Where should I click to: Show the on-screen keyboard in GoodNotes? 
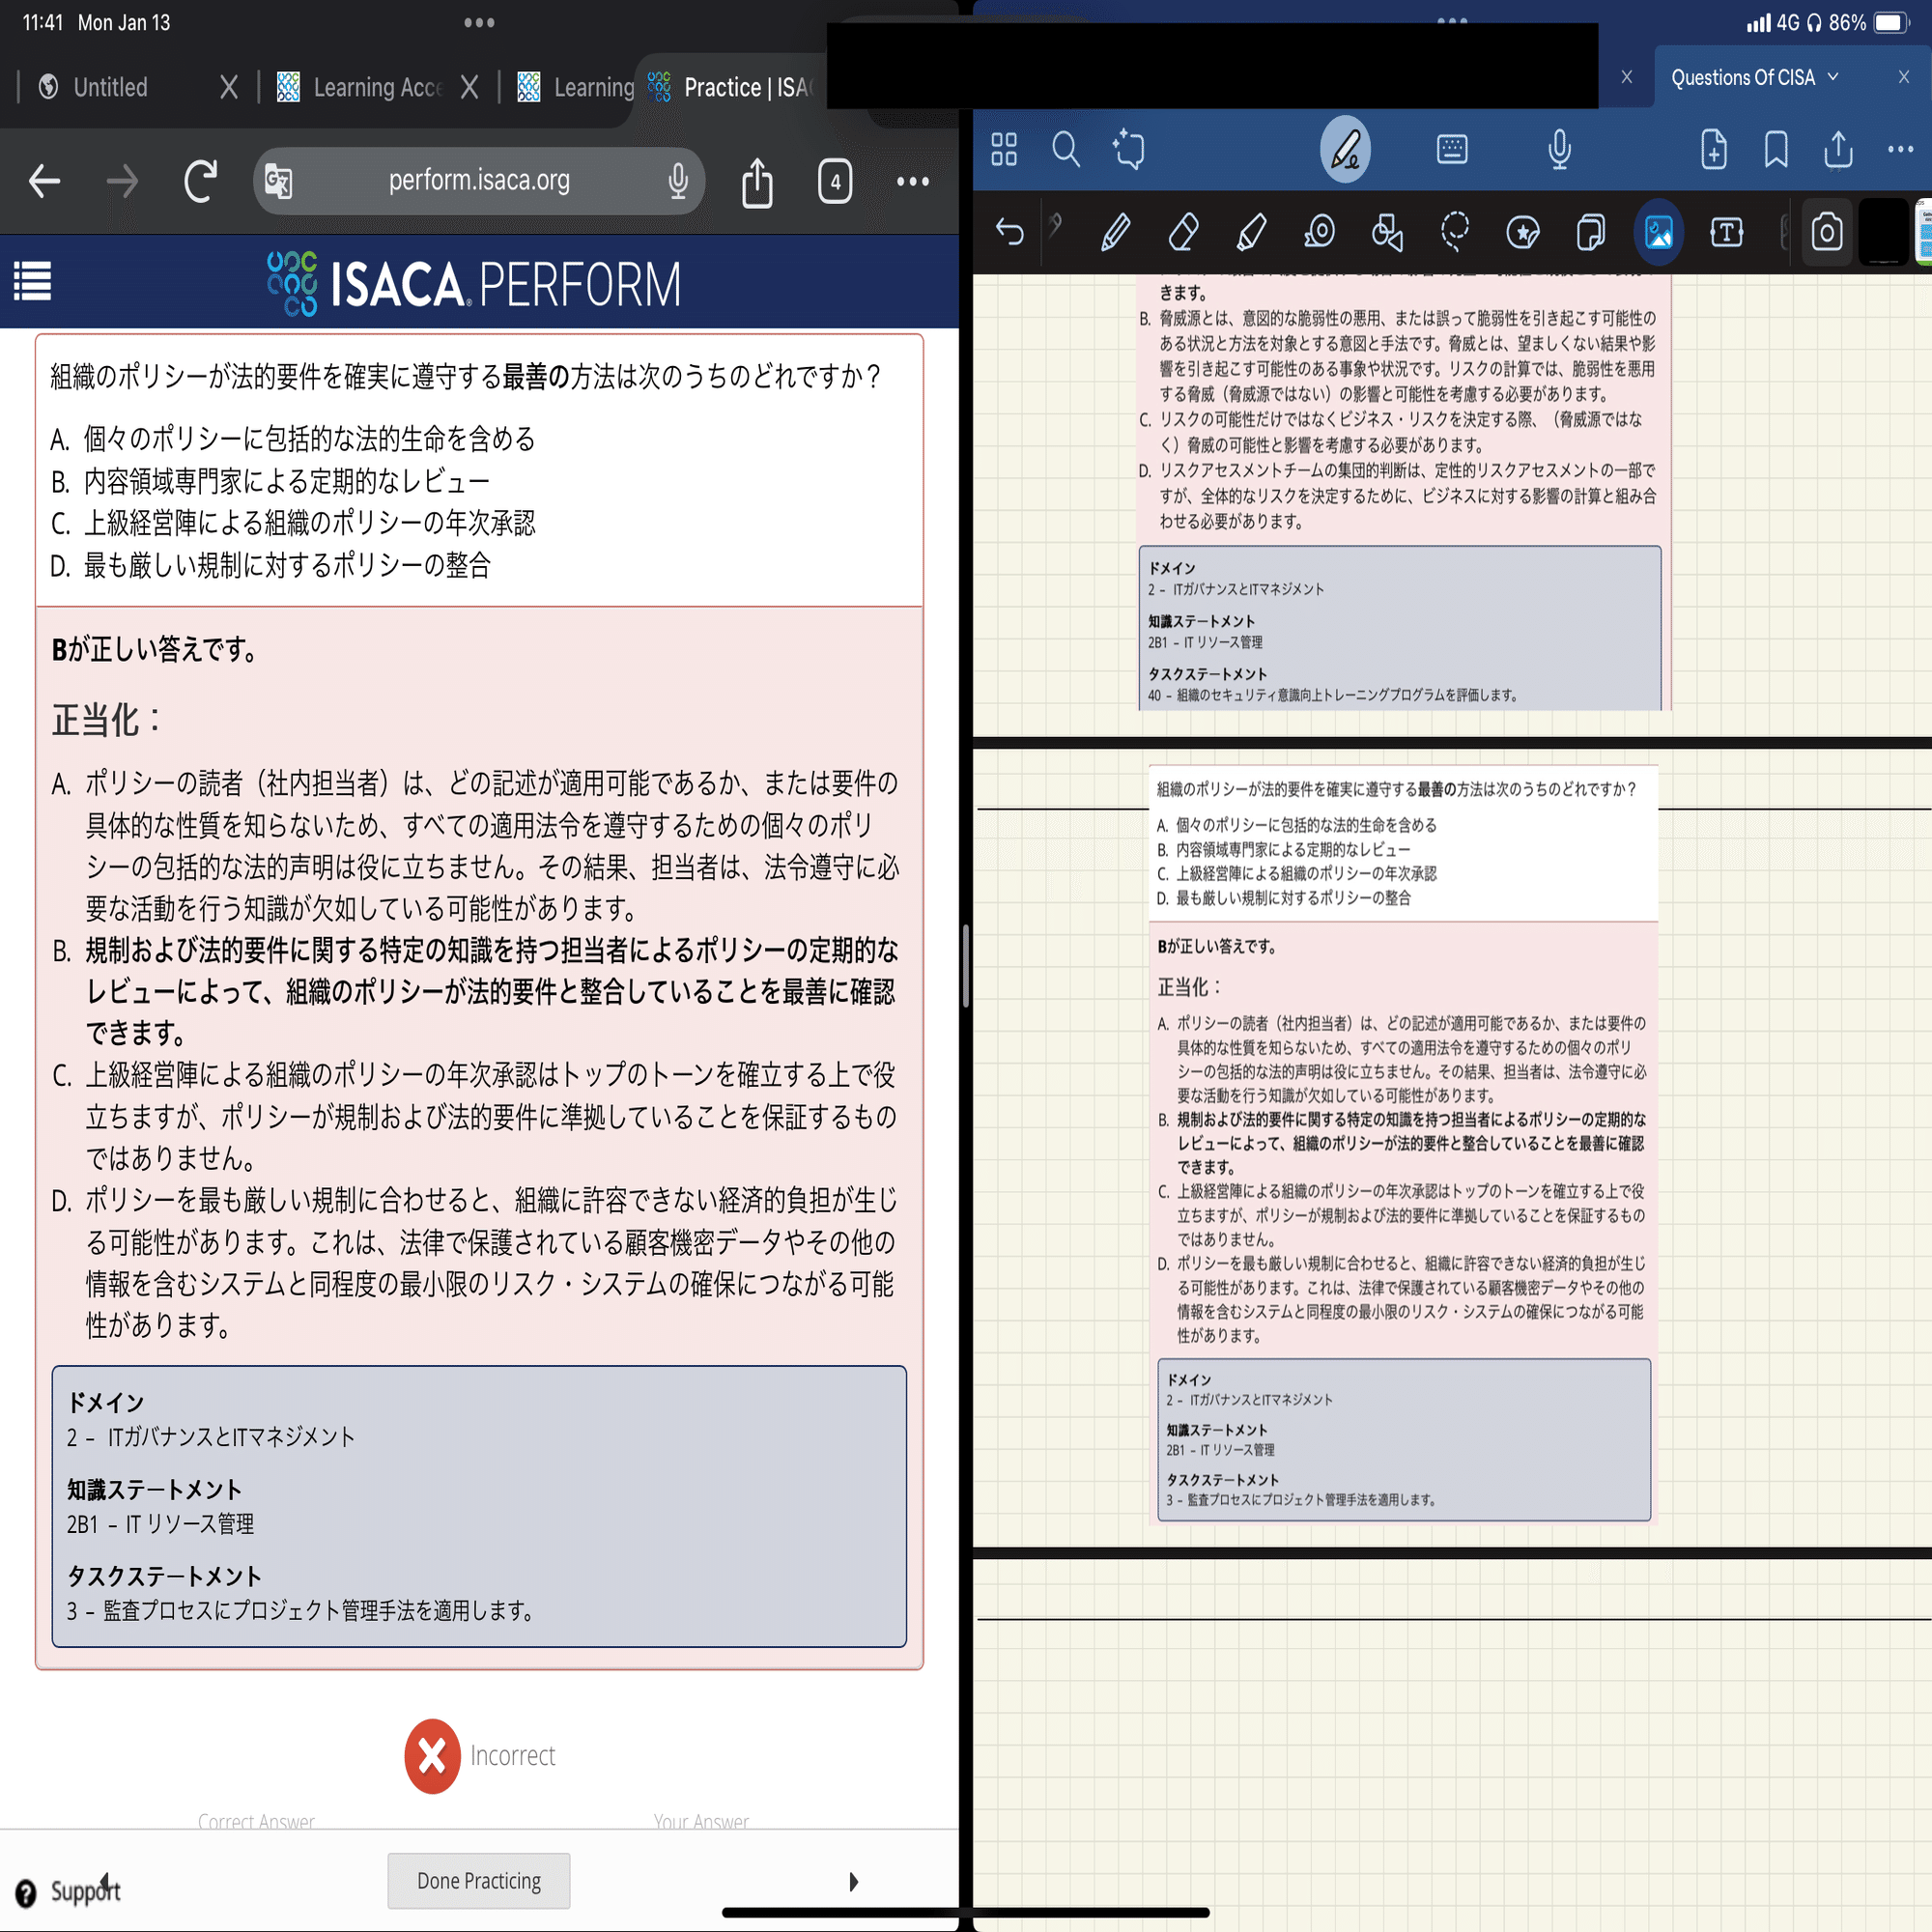pos(1452,150)
